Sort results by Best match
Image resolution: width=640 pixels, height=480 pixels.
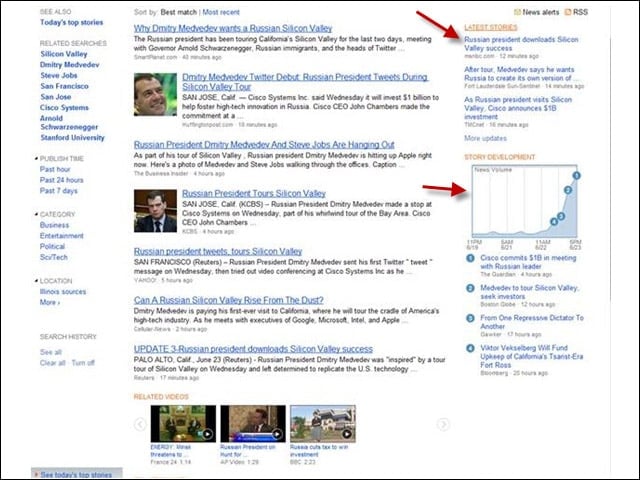coord(178,12)
